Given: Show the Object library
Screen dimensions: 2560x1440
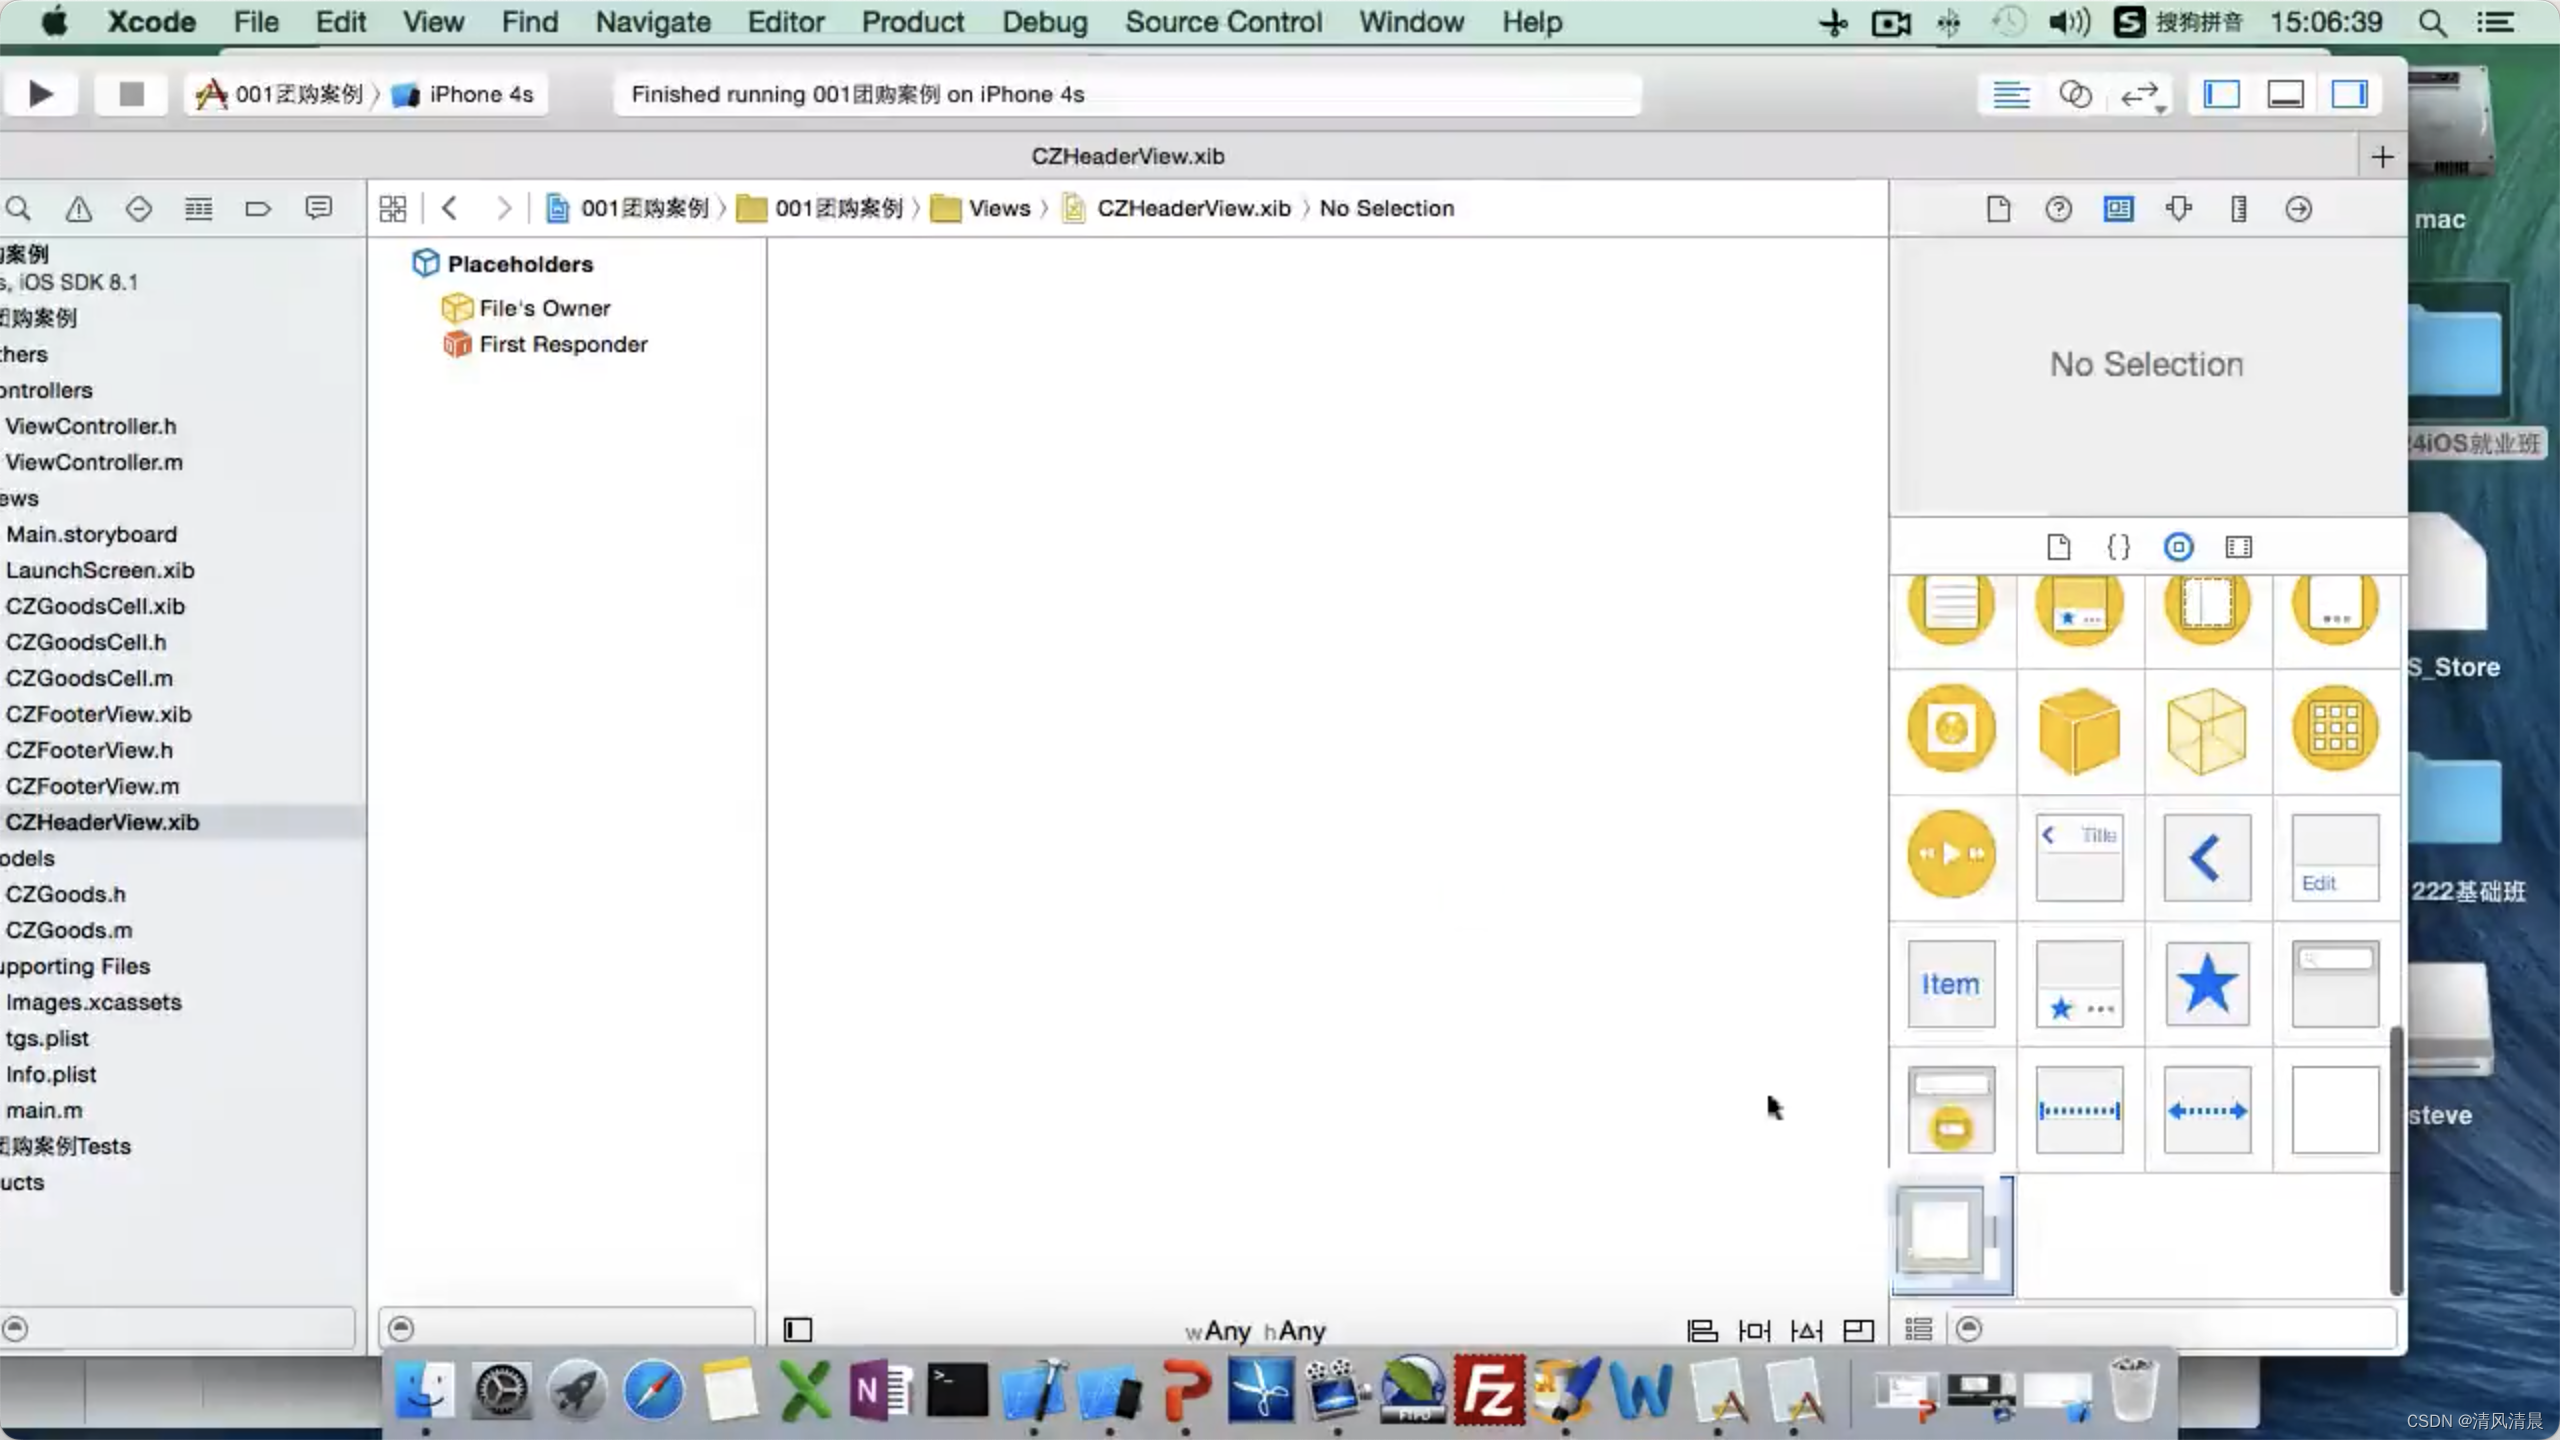Looking at the screenshot, I should click(x=2178, y=547).
